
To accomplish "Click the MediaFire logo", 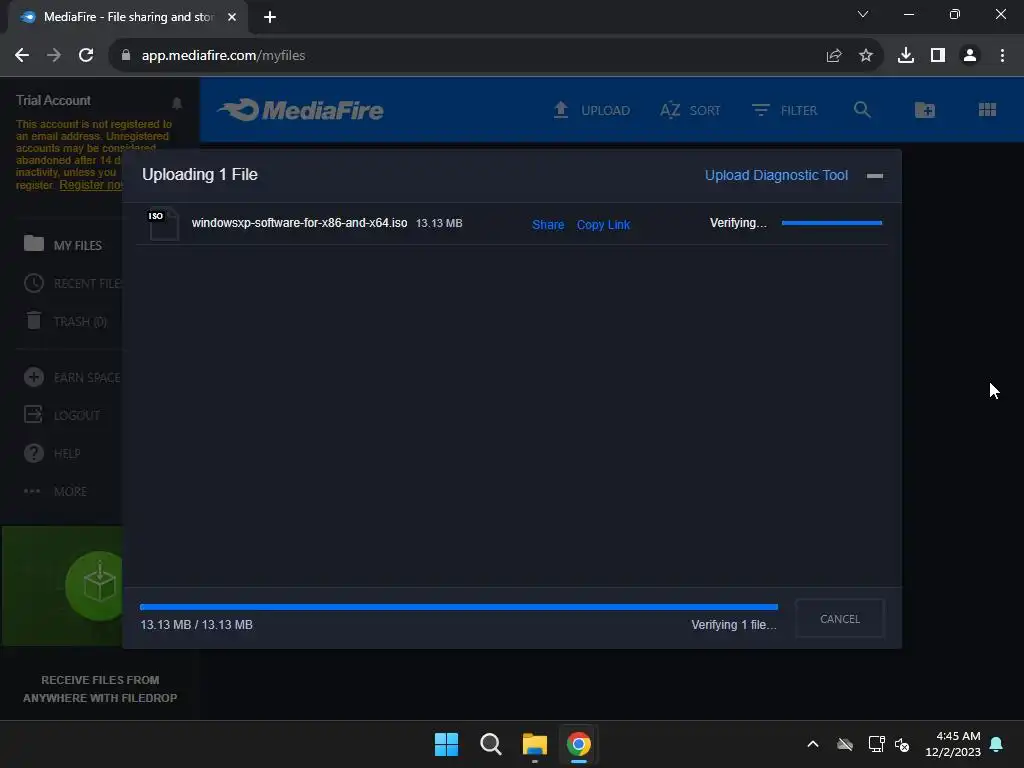I will coord(300,110).
